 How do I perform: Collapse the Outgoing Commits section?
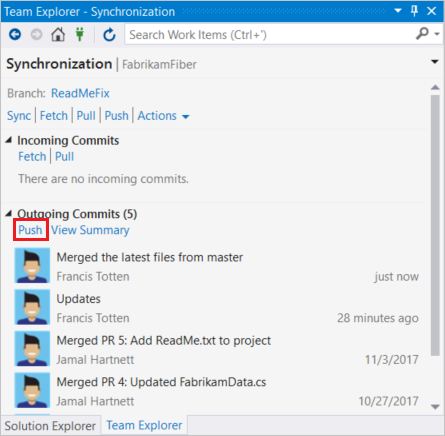coord(9,214)
